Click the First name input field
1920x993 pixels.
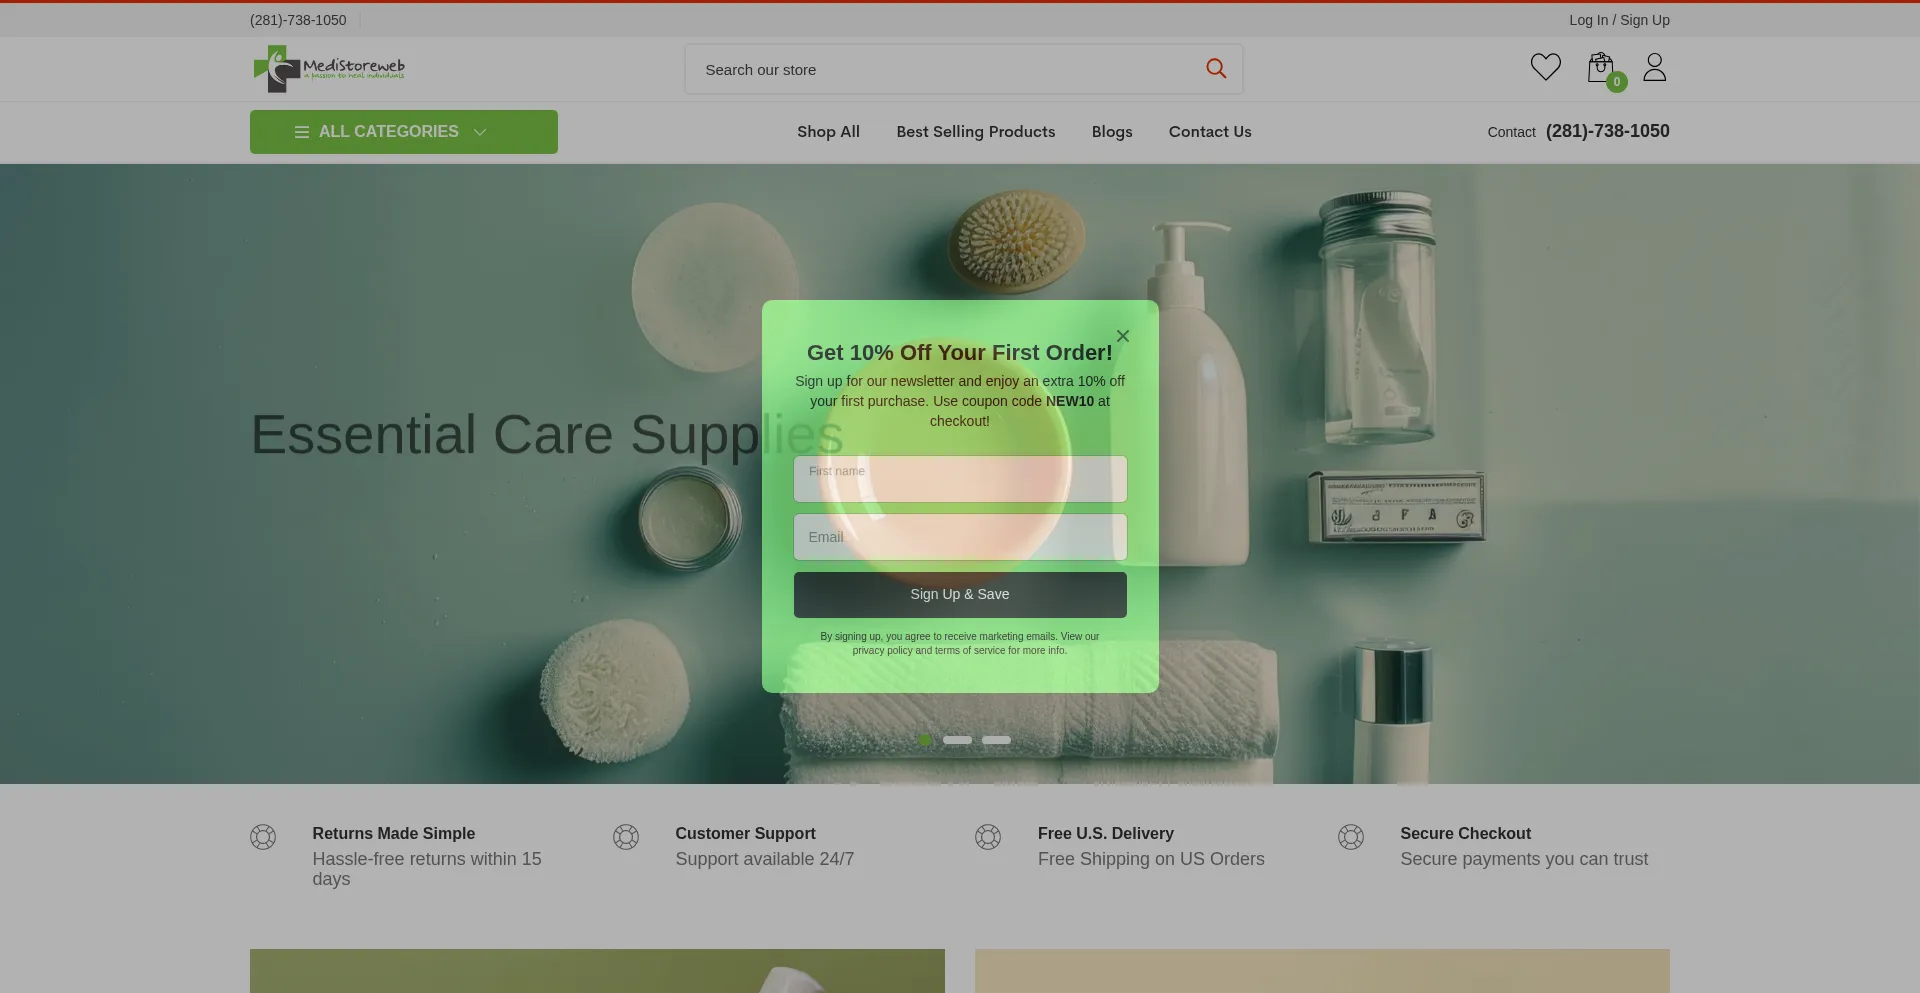point(960,479)
